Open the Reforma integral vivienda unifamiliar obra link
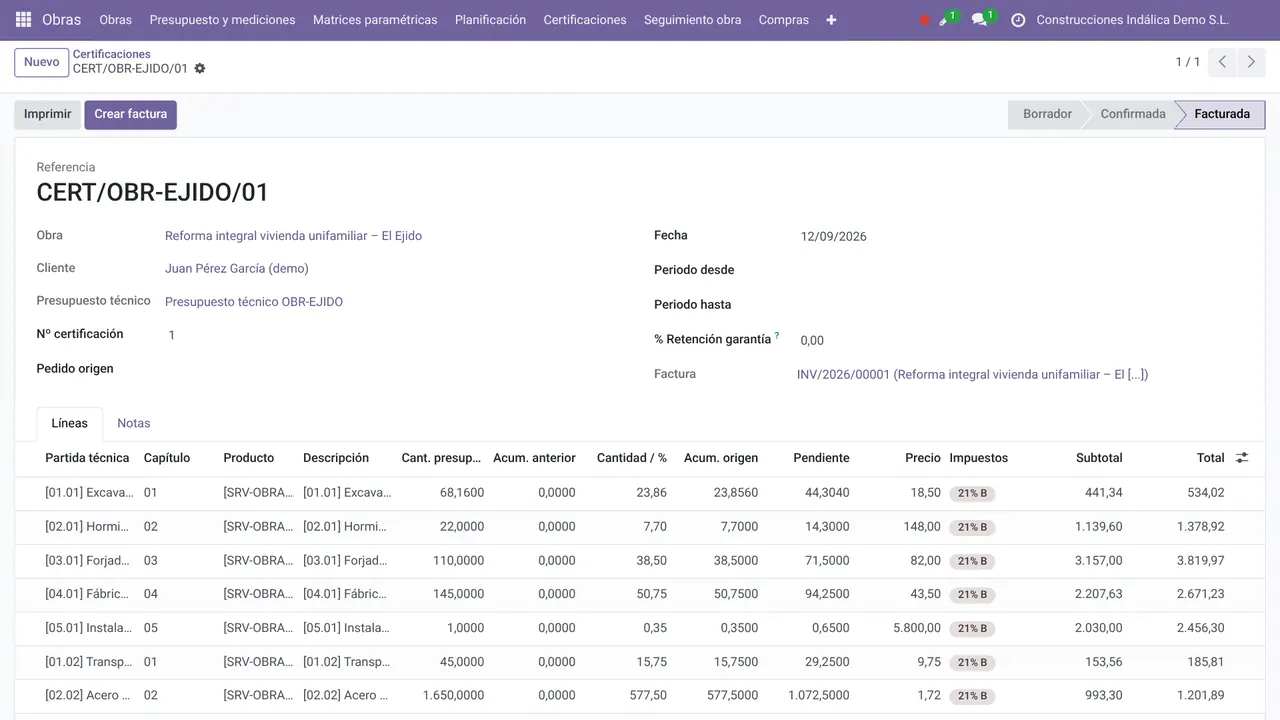Viewport: 1280px width, 720px height. coord(293,236)
